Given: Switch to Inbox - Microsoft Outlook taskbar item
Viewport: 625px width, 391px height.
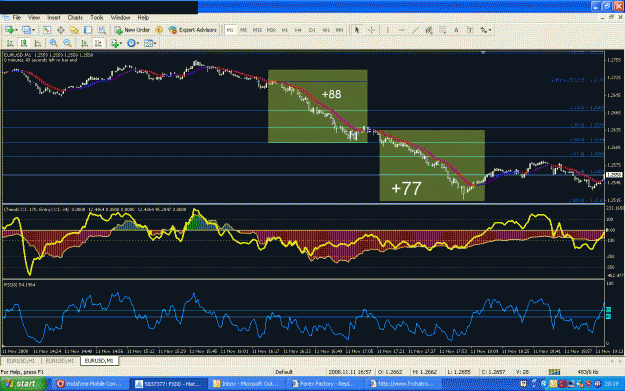Looking at the screenshot, I should (x=247, y=384).
